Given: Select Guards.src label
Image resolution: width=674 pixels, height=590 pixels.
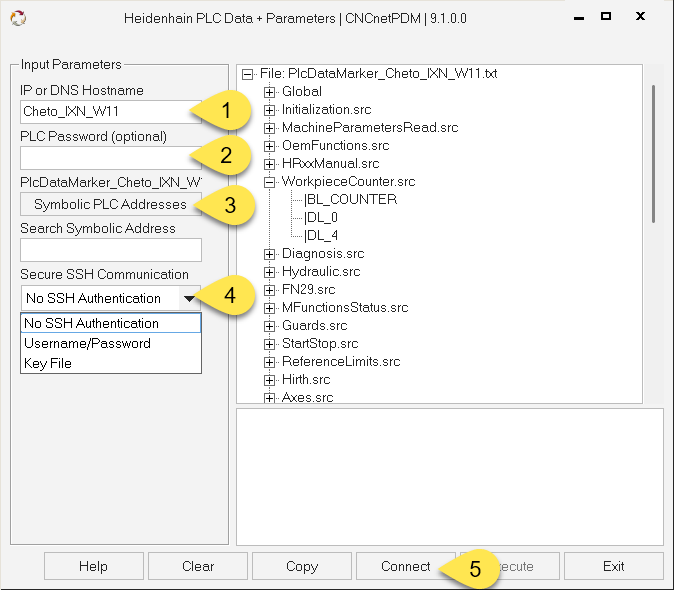Looking at the screenshot, I should pyautogui.click(x=315, y=326).
